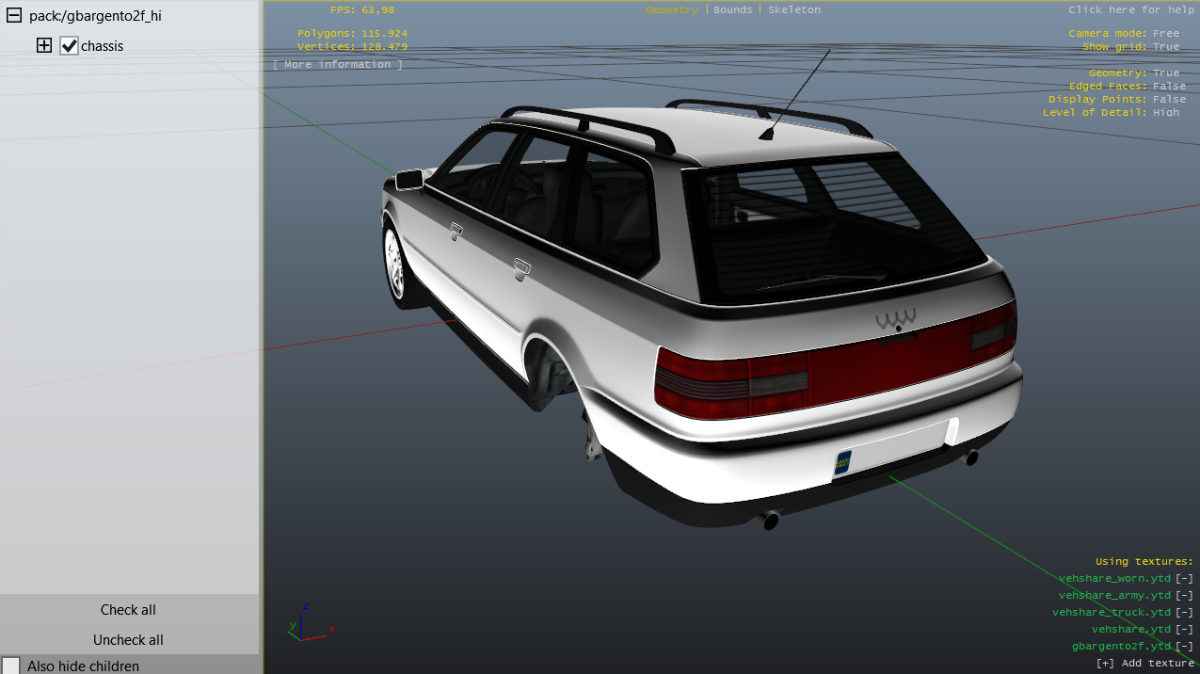
Task: Unload gbargento2f.ytd via its [-] icon
Action: 1184,647
